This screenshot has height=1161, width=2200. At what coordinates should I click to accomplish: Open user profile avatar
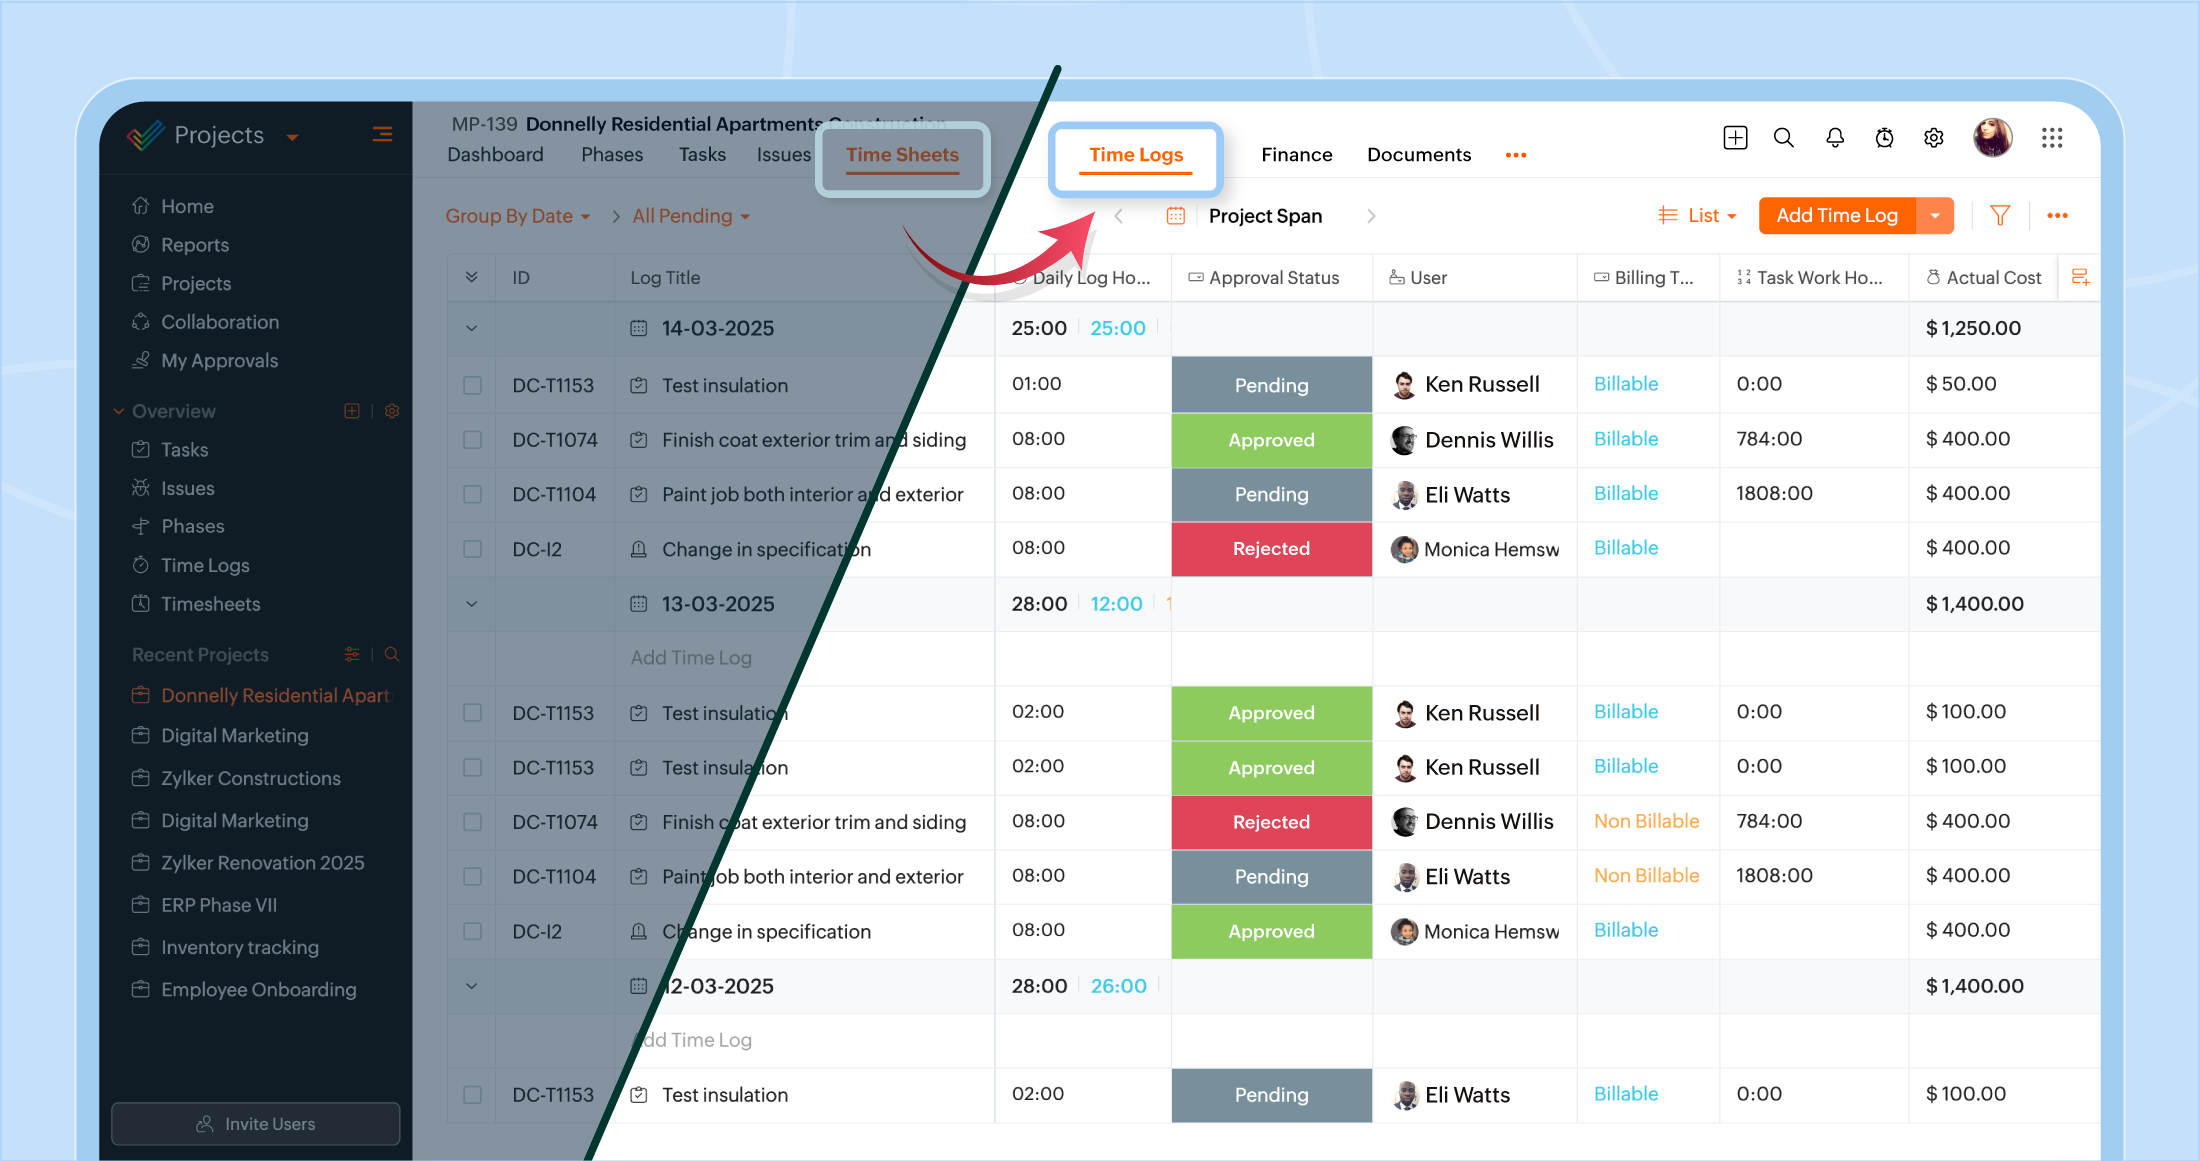(1992, 138)
